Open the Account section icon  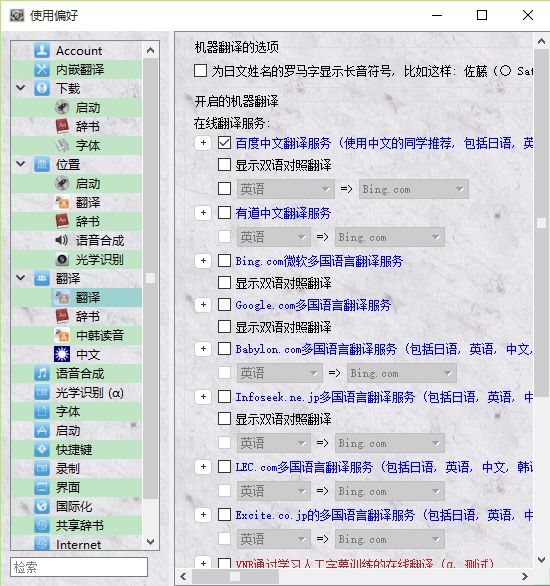(x=41, y=50)
